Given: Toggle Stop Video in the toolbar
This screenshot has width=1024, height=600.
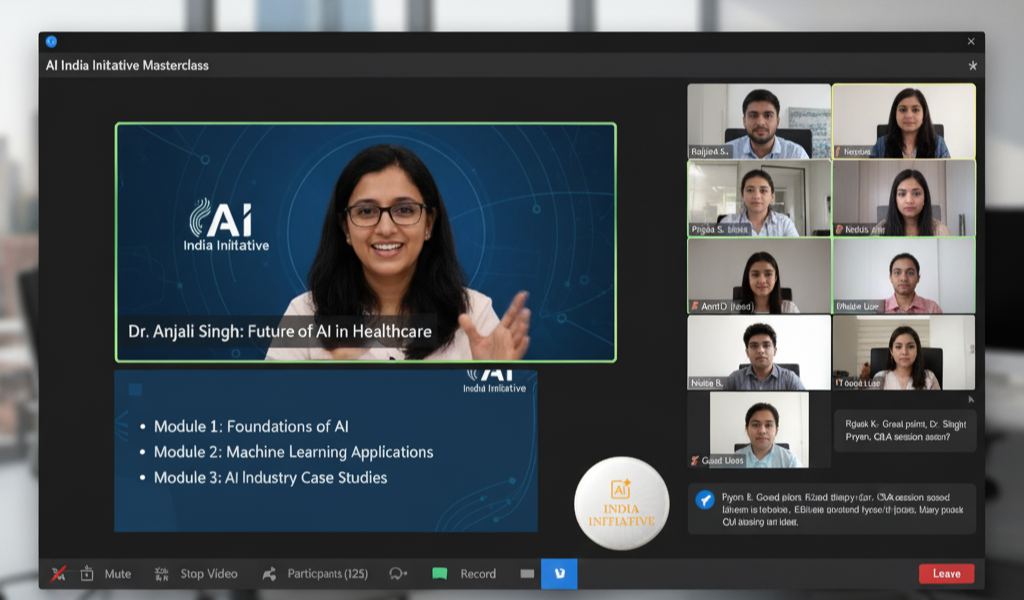Looking at the screenshot, I should tap(208, 573).
